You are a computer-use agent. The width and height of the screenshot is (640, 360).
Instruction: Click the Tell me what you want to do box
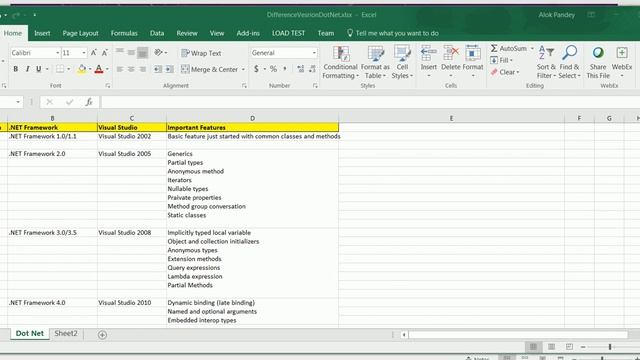(393, 33)
